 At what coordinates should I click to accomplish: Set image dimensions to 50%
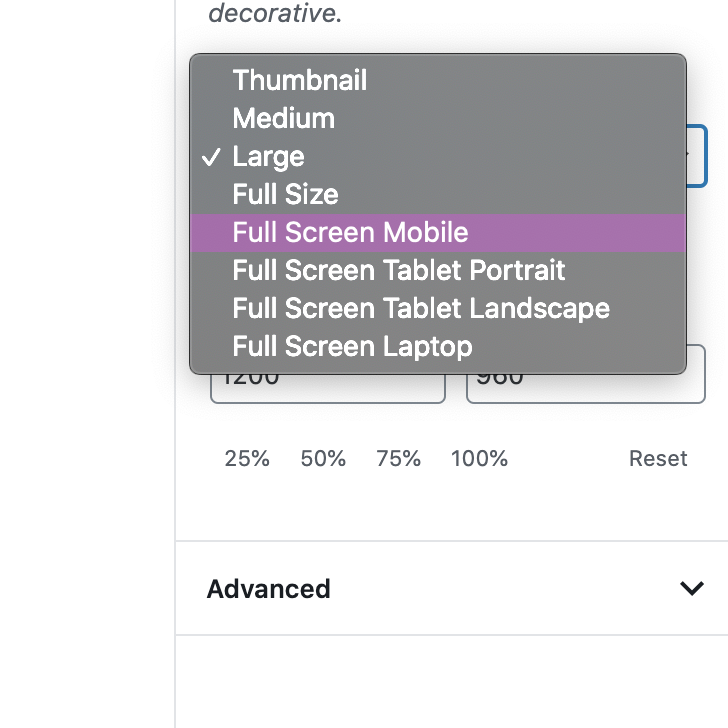323,459
